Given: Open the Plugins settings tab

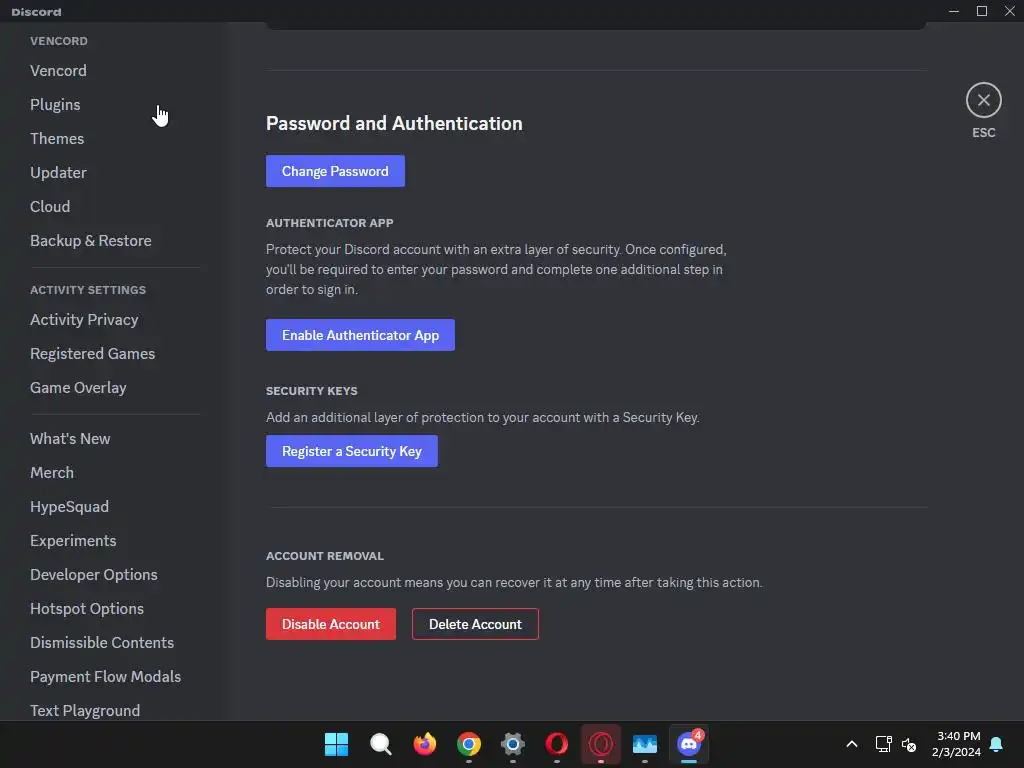Looking at the screenshot, I should (x=55, y=104).
